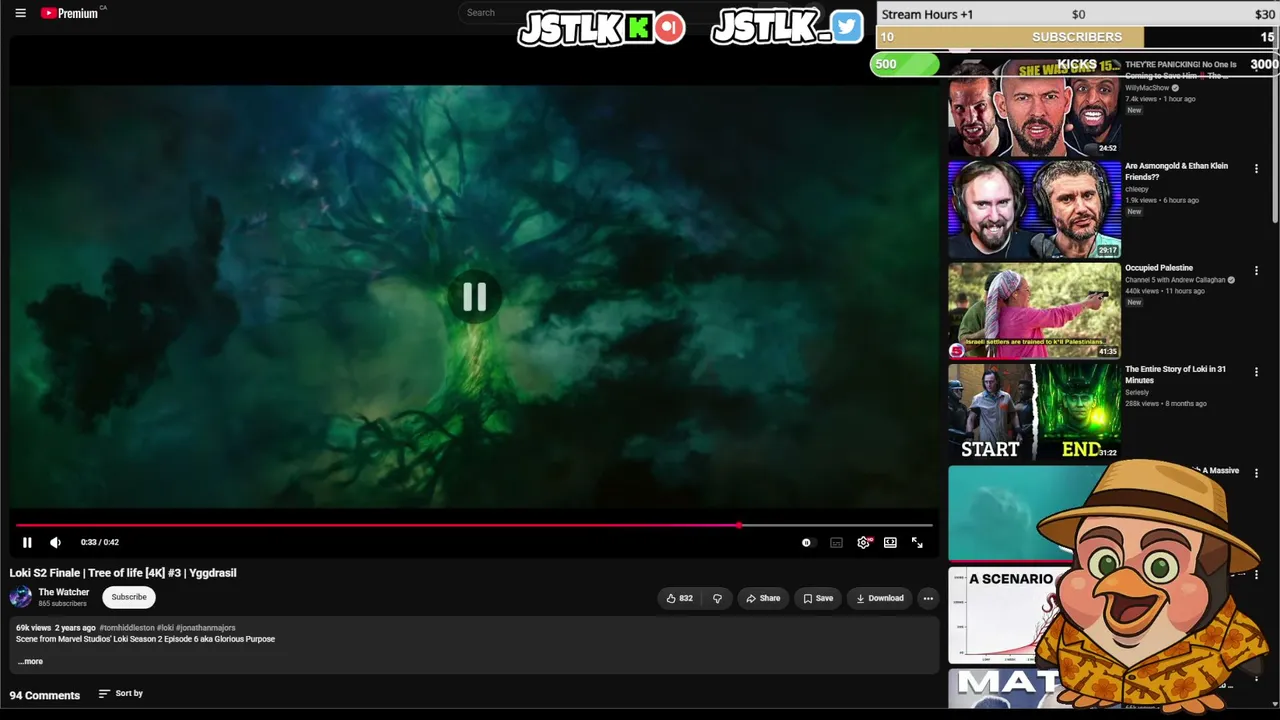Open options menu for Entire Story of Loki
This screenshot has height=720, width=1280.
(1256, 372)
